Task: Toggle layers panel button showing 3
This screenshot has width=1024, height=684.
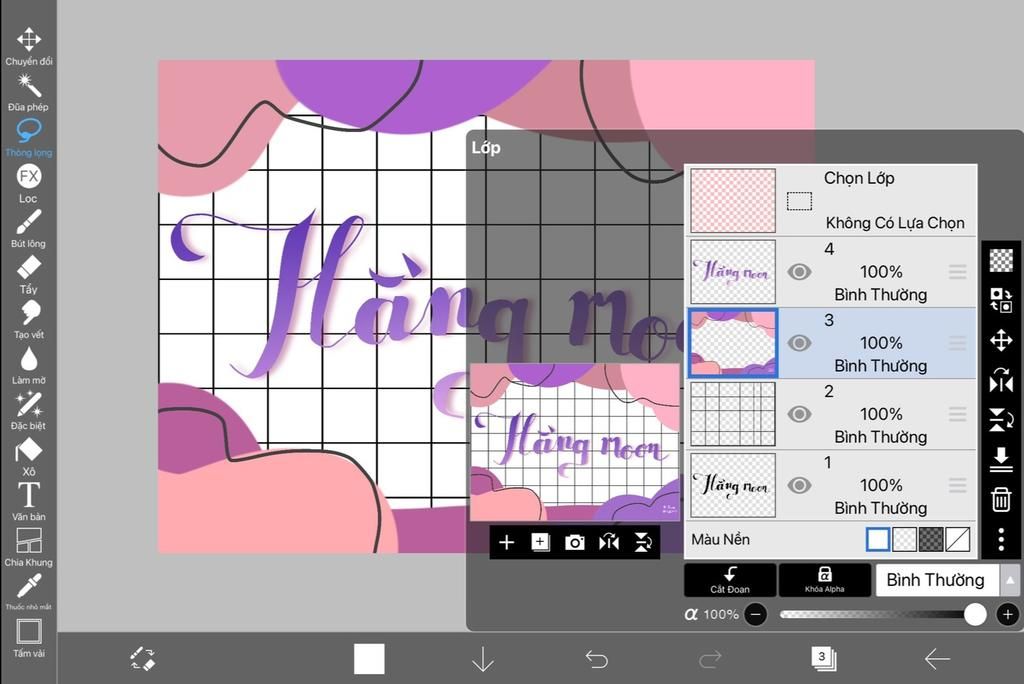Action: coord(823,659)
